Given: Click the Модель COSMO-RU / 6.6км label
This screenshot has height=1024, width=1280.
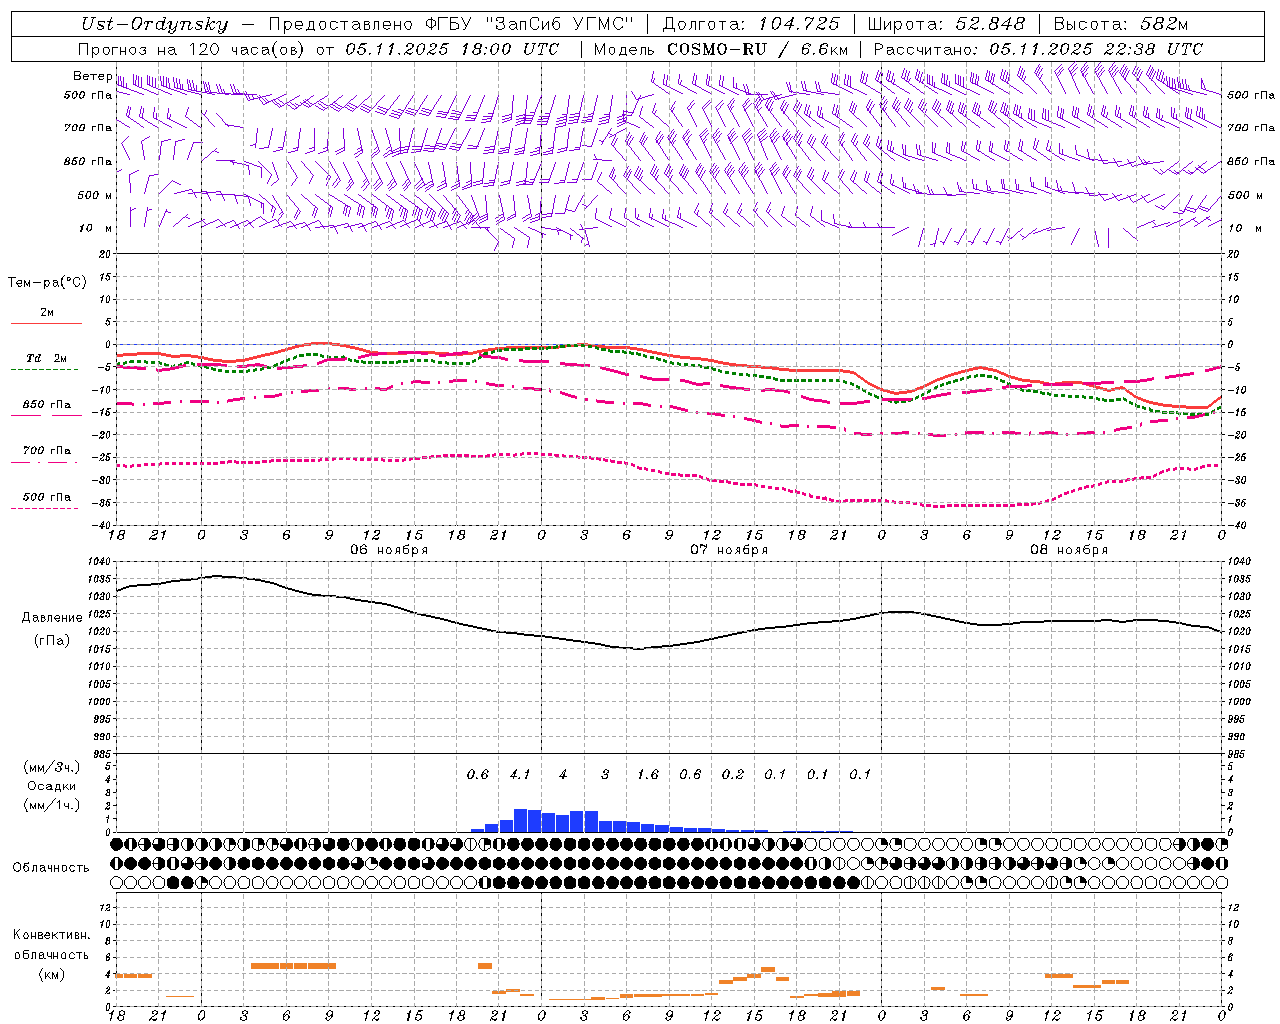Looking at the screenshot, I should pos(721,49).
